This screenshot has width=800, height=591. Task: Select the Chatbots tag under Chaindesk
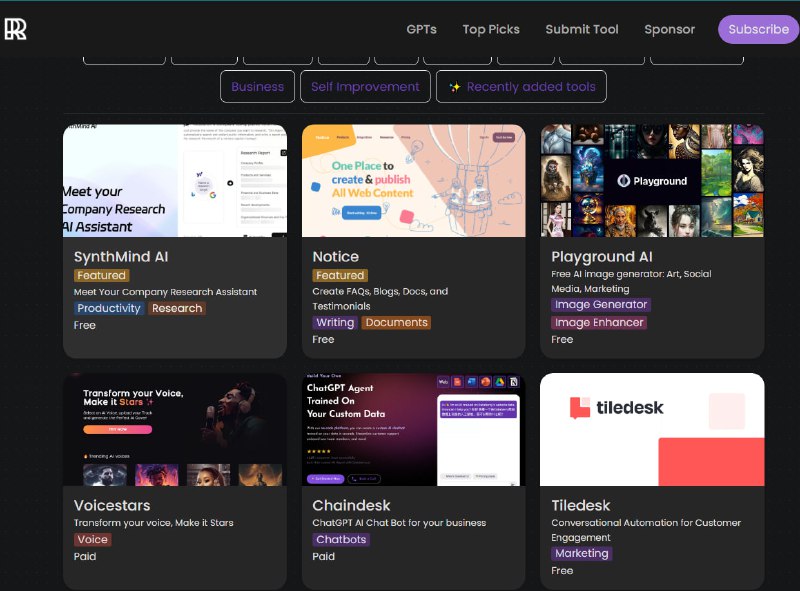(x=341, y=539)
